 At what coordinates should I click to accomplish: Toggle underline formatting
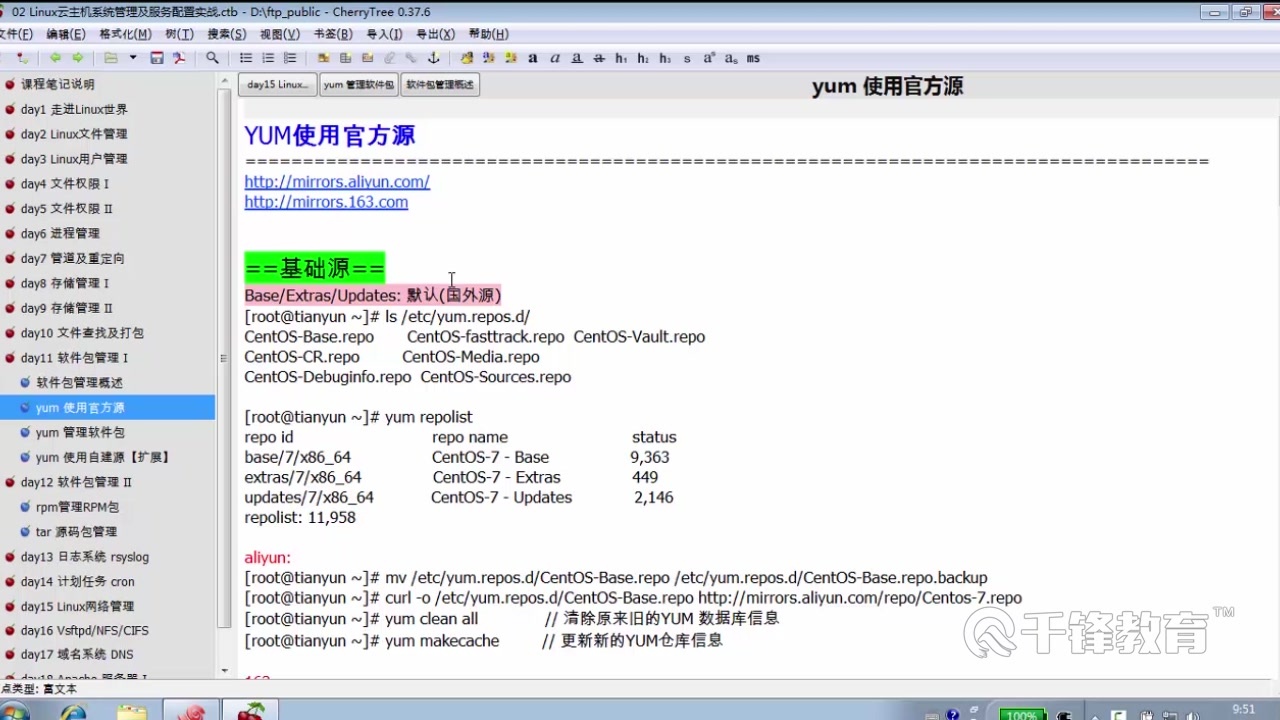(577, 58)
